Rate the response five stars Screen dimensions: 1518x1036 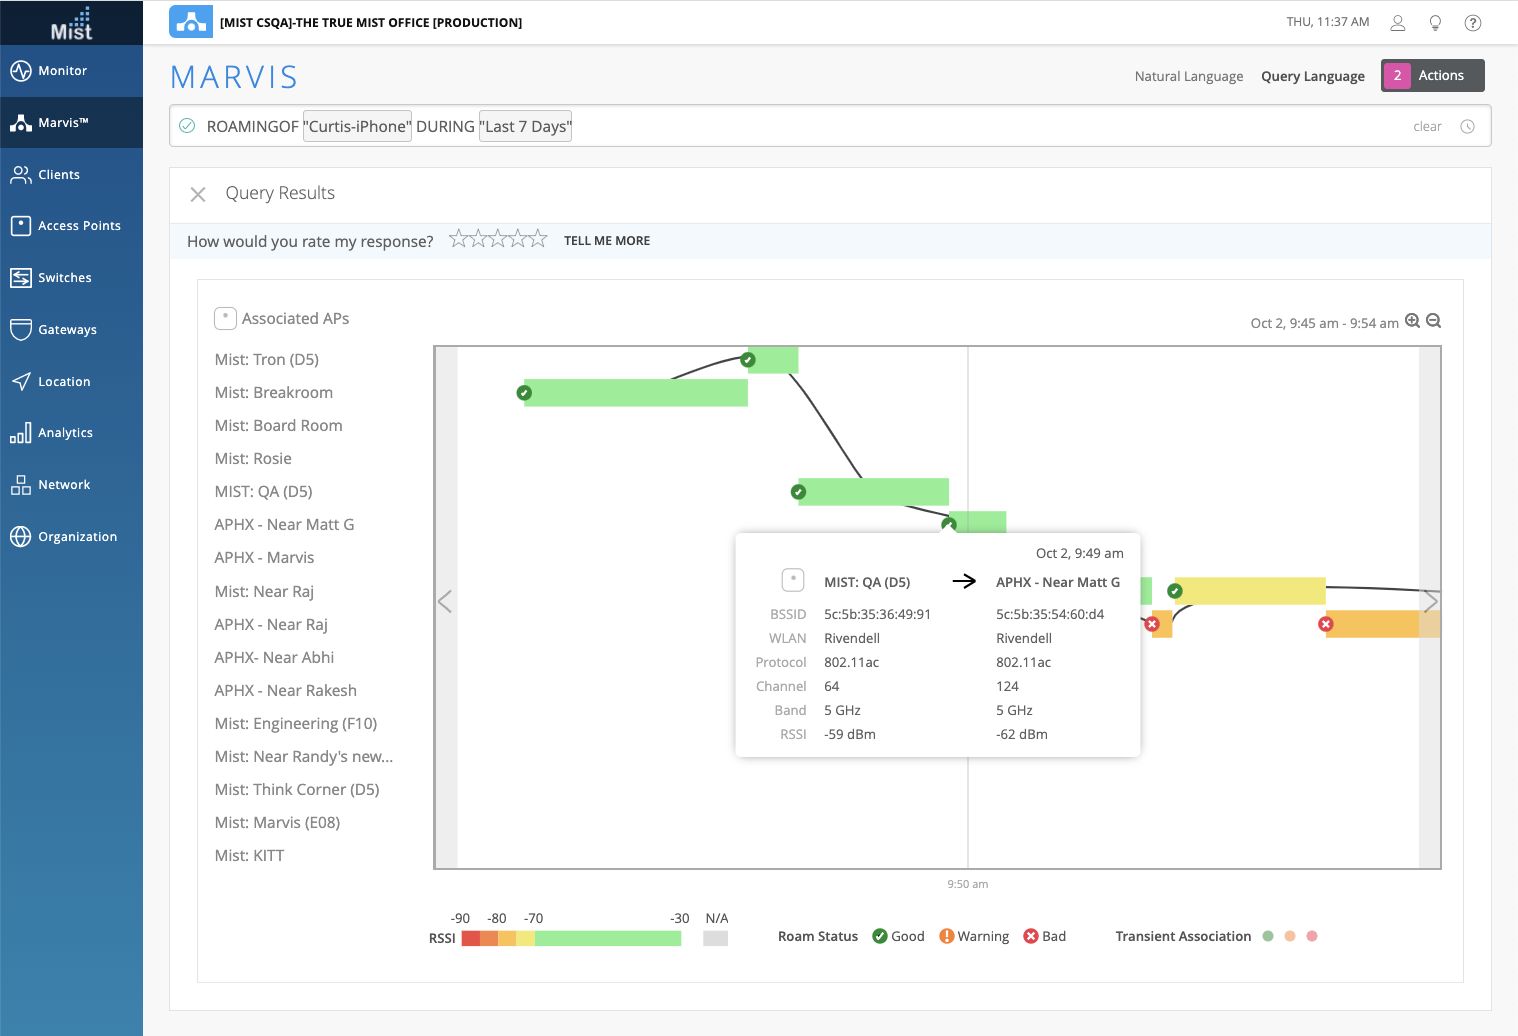pyautogui.click(x=538, y=239)
